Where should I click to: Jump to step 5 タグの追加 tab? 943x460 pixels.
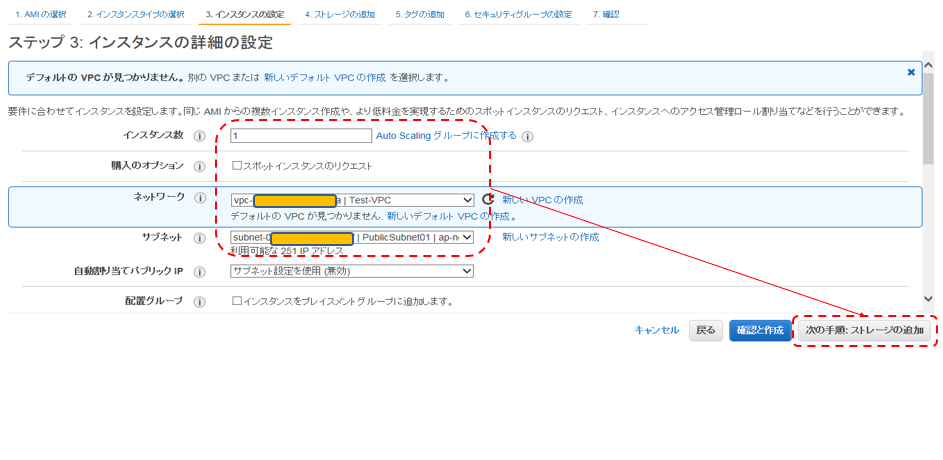pos(420,14)
